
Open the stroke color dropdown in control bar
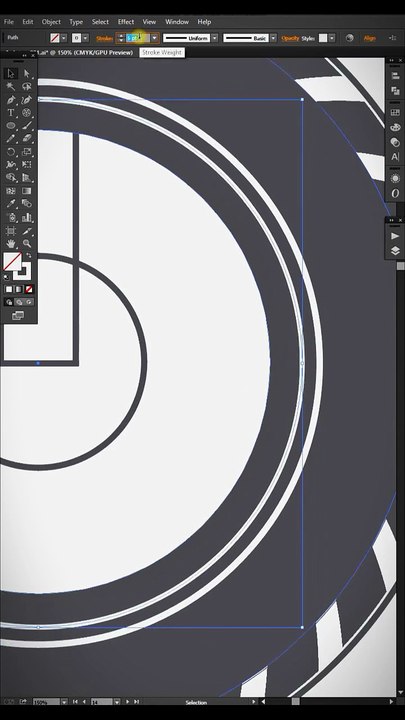click(x=85, y=38)
